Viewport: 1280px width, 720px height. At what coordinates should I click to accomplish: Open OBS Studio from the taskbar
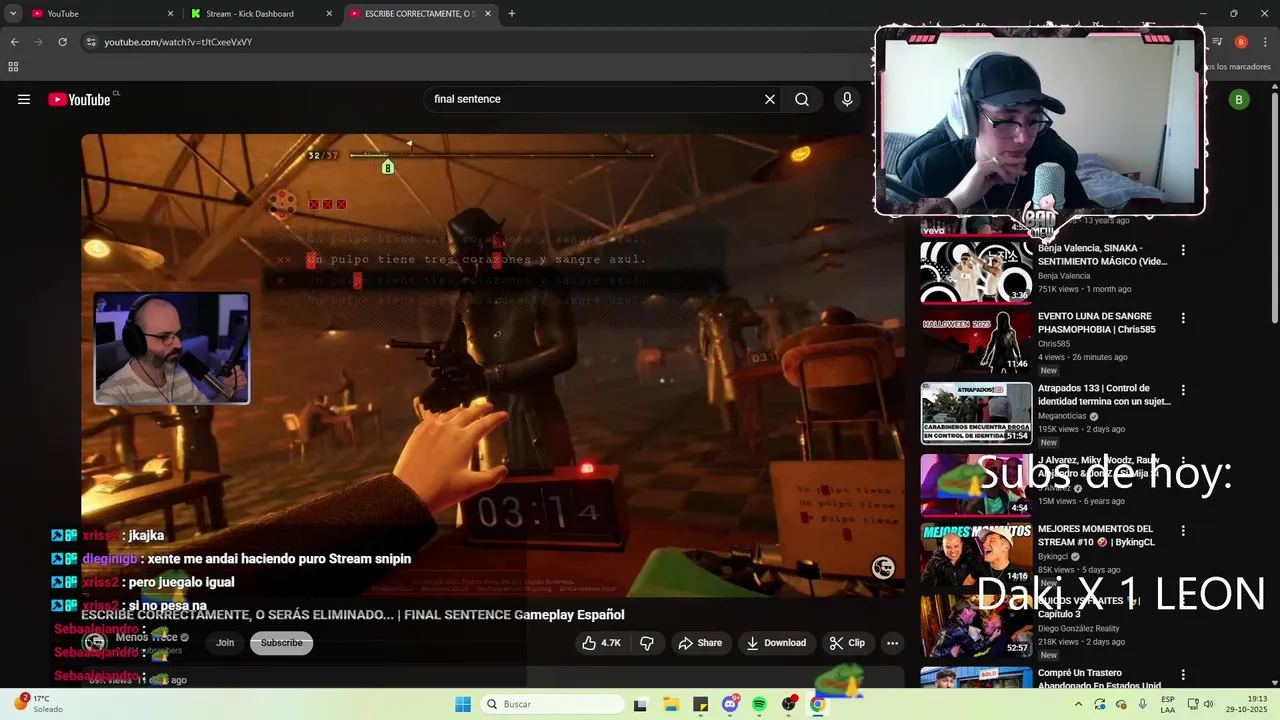coord(789,704)
